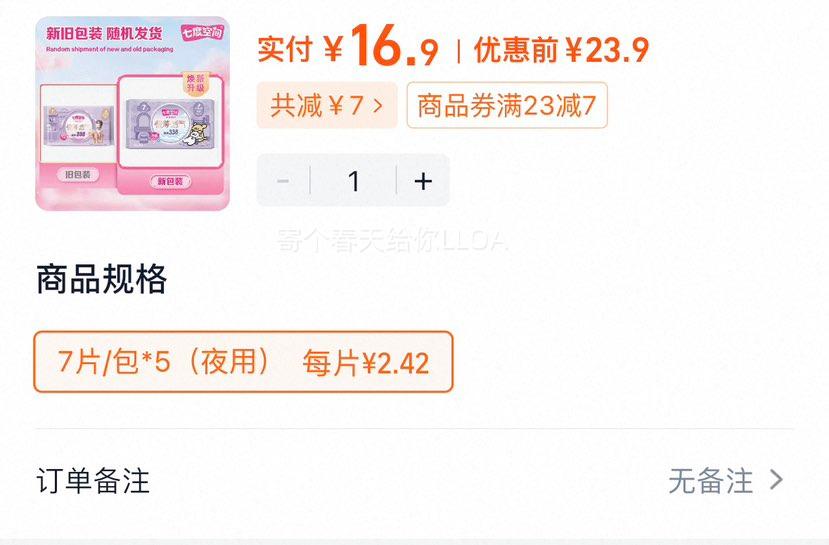The width and height of the screenshot is (829, 545).
Task: Decrease quantity with the minus button
Action: (283, 181)
